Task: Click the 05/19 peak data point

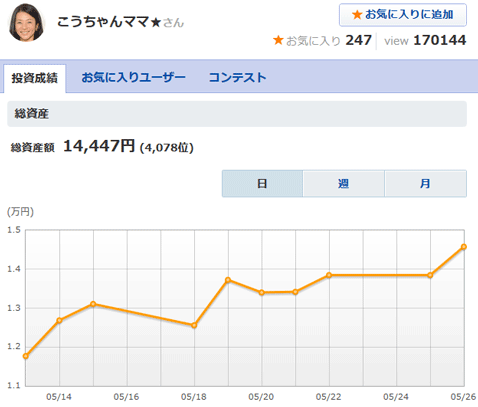Action: (228, 280)
